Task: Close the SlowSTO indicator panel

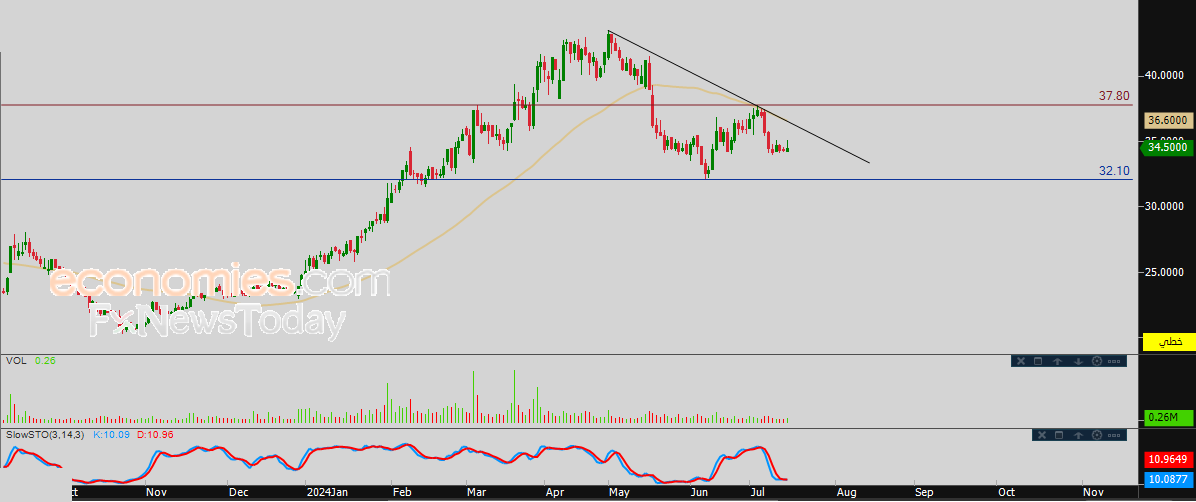Action: click(x=1042, y=435)
